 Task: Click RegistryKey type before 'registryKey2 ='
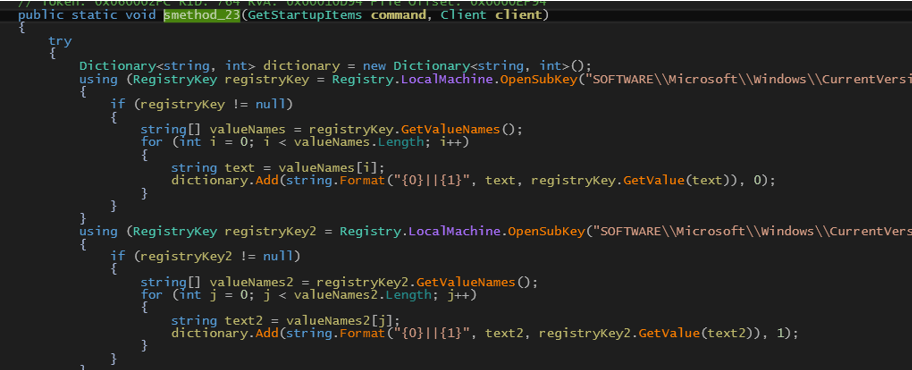click(175, 232)
